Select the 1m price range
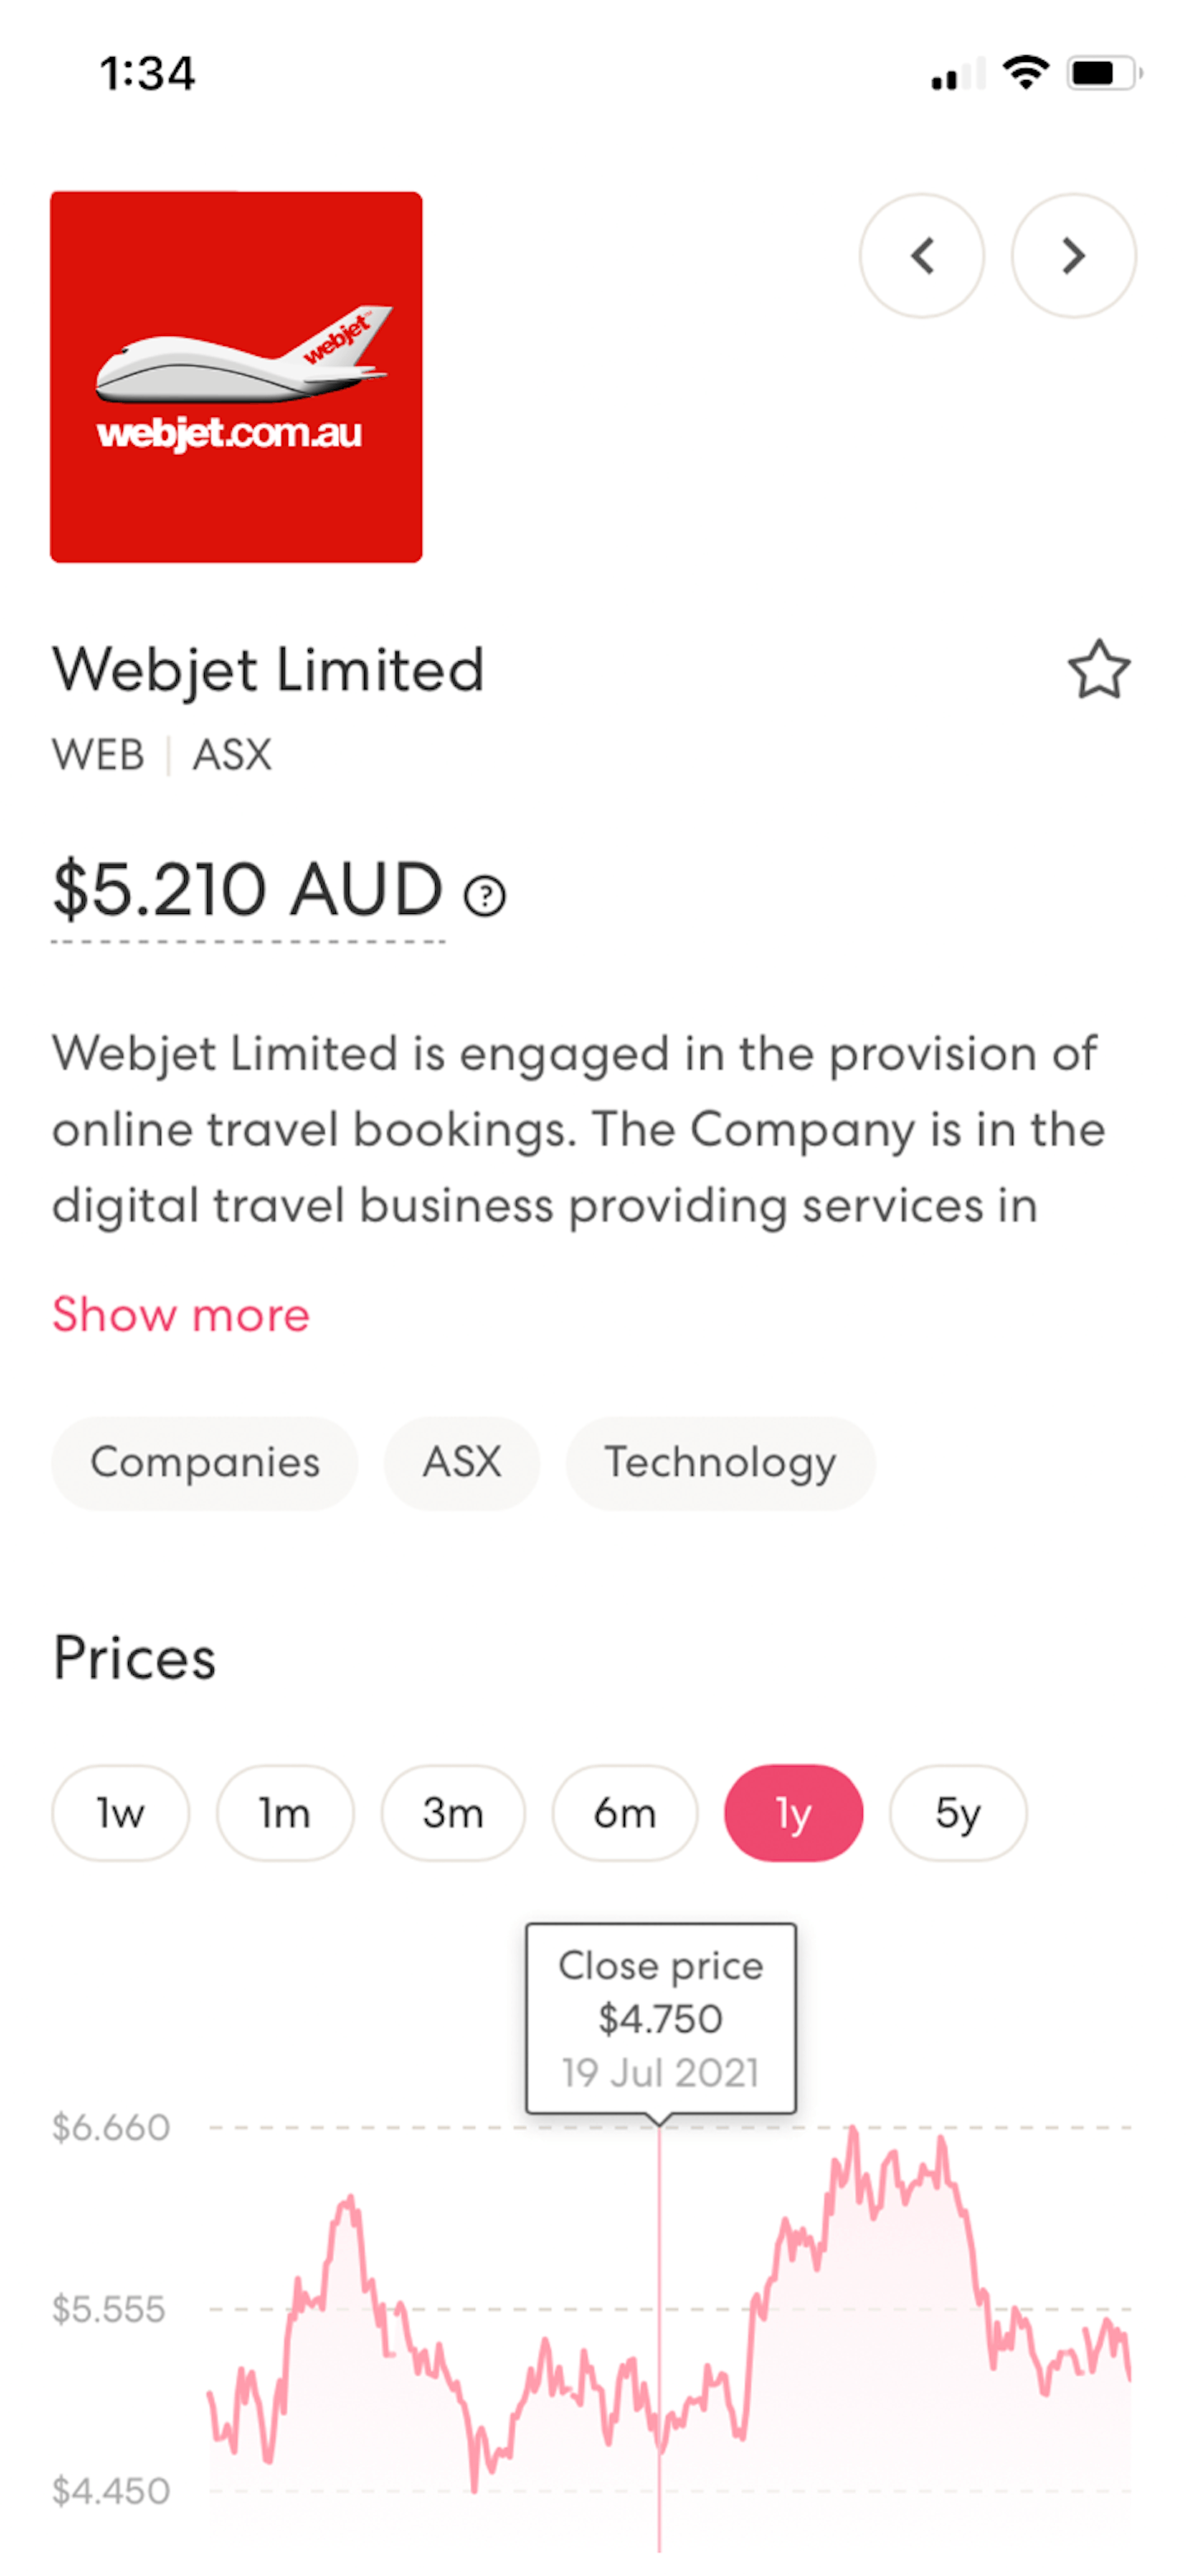The width and height of the screenshot is (1189, 2576). click(x=285, y=1812)
